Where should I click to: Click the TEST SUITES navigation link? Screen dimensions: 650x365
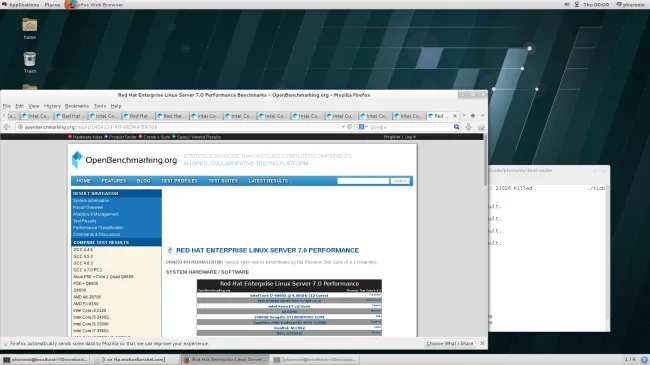click(223, 181)
